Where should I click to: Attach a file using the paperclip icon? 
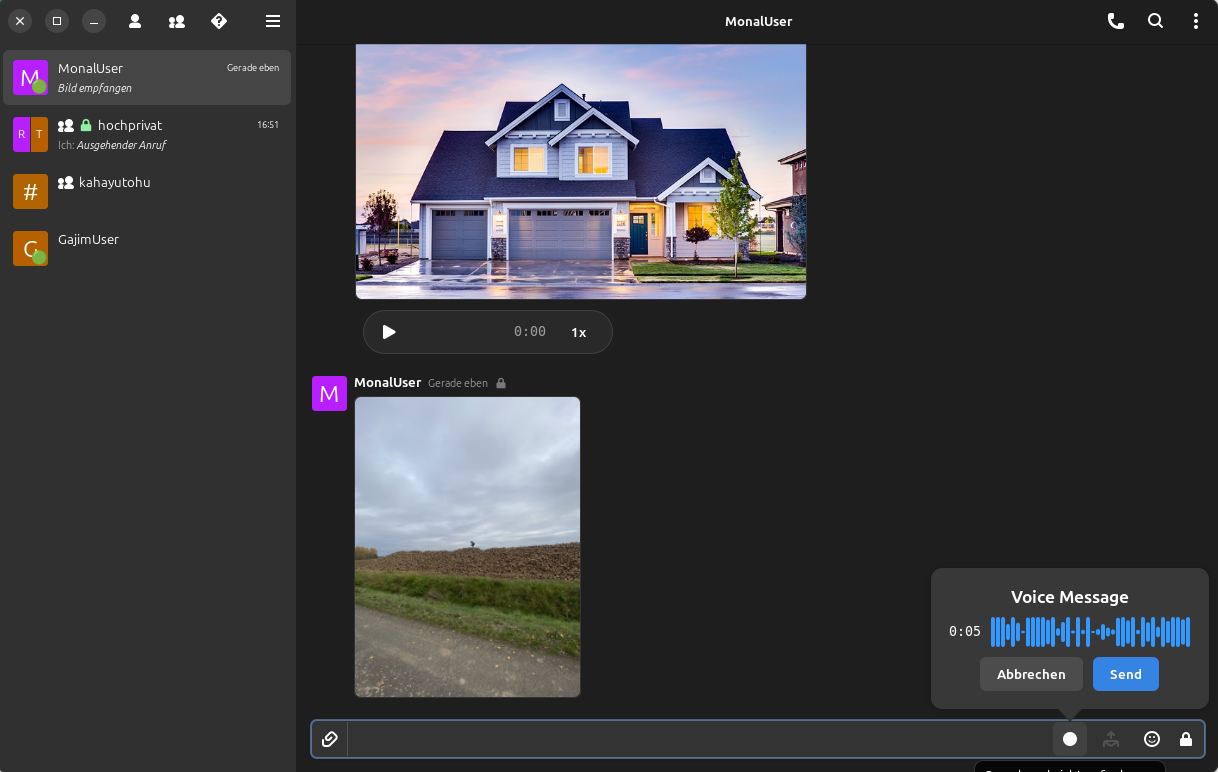click(x=330, y=739)
